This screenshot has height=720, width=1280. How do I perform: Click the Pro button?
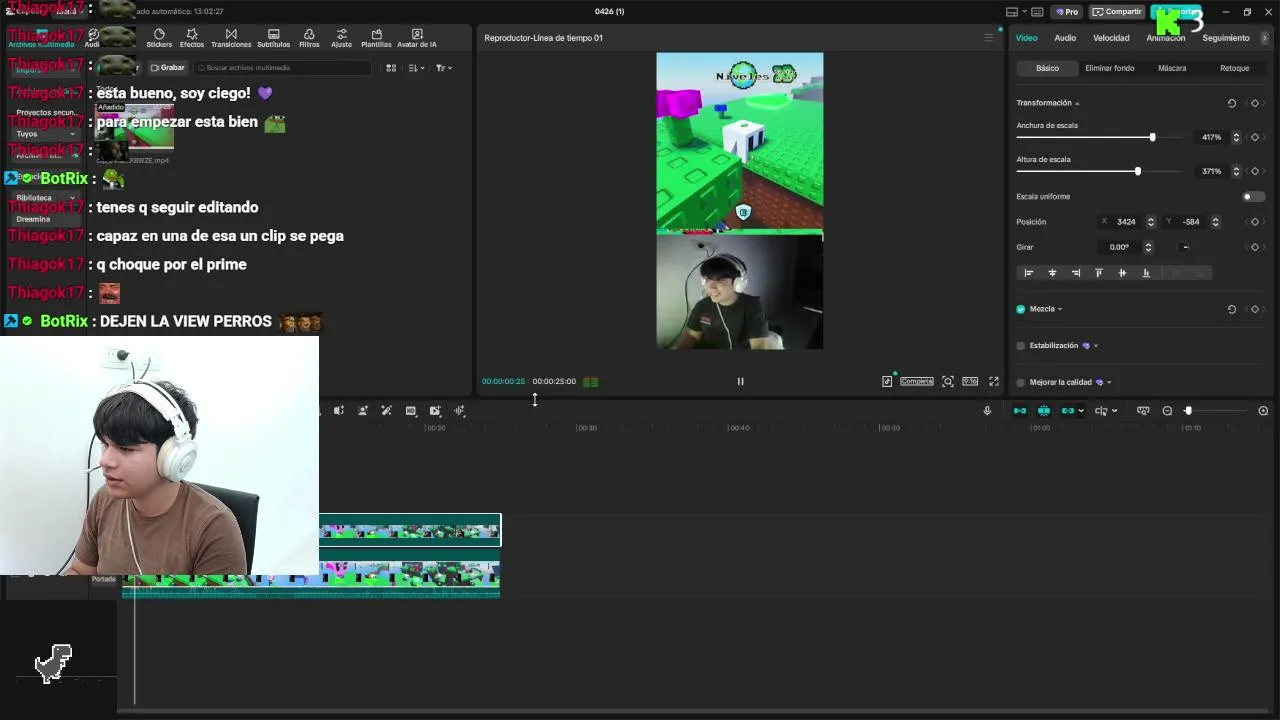tap(1066, 12)
